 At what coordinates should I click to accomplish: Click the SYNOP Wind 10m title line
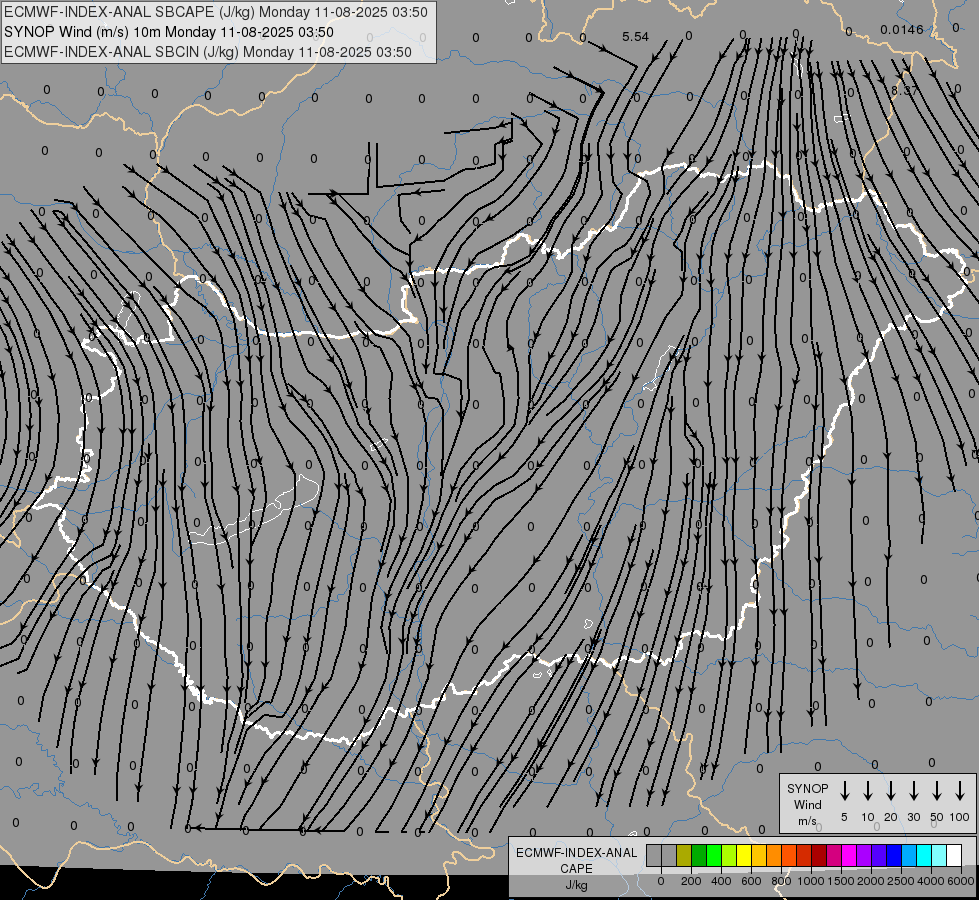click(169, 32)
